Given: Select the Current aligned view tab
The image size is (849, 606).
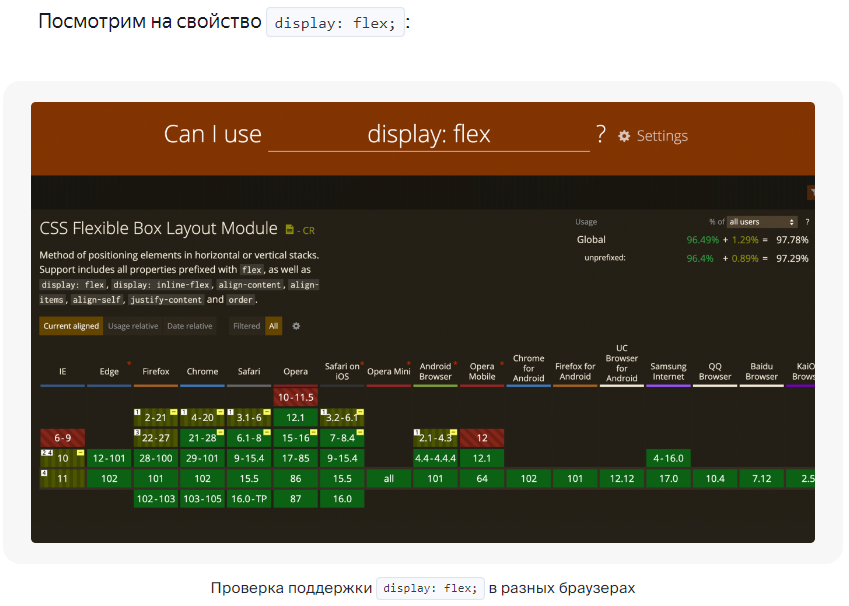Looking at the screenshot, I should (x=71, y=326).
